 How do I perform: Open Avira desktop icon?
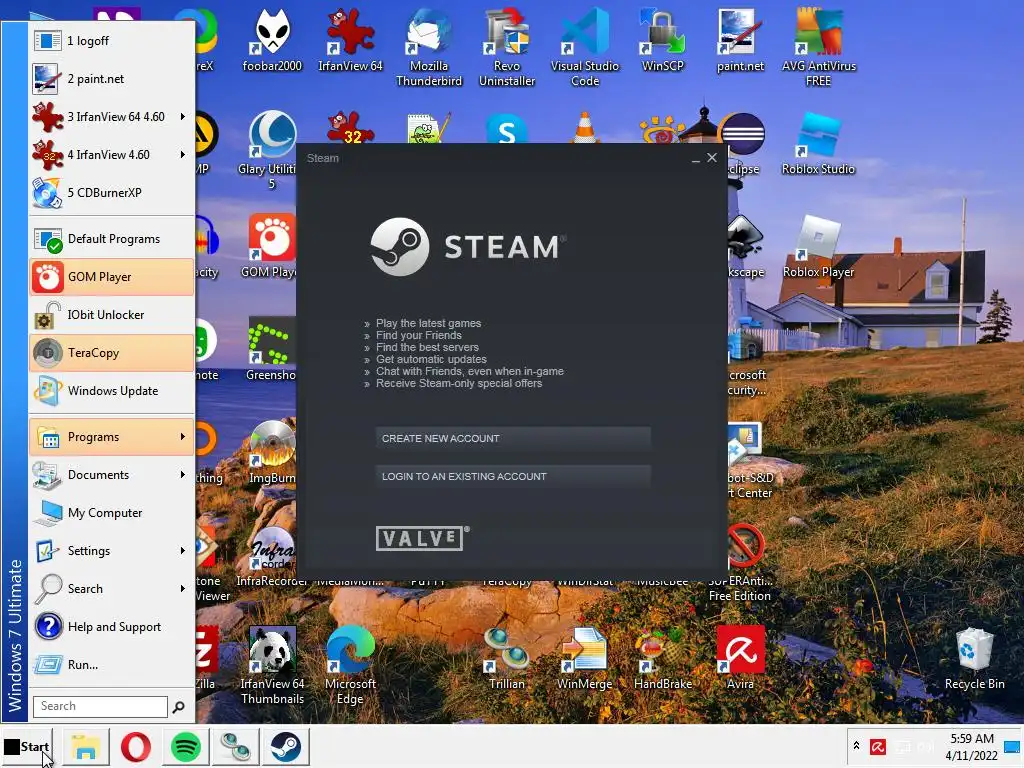pos(740,658)
